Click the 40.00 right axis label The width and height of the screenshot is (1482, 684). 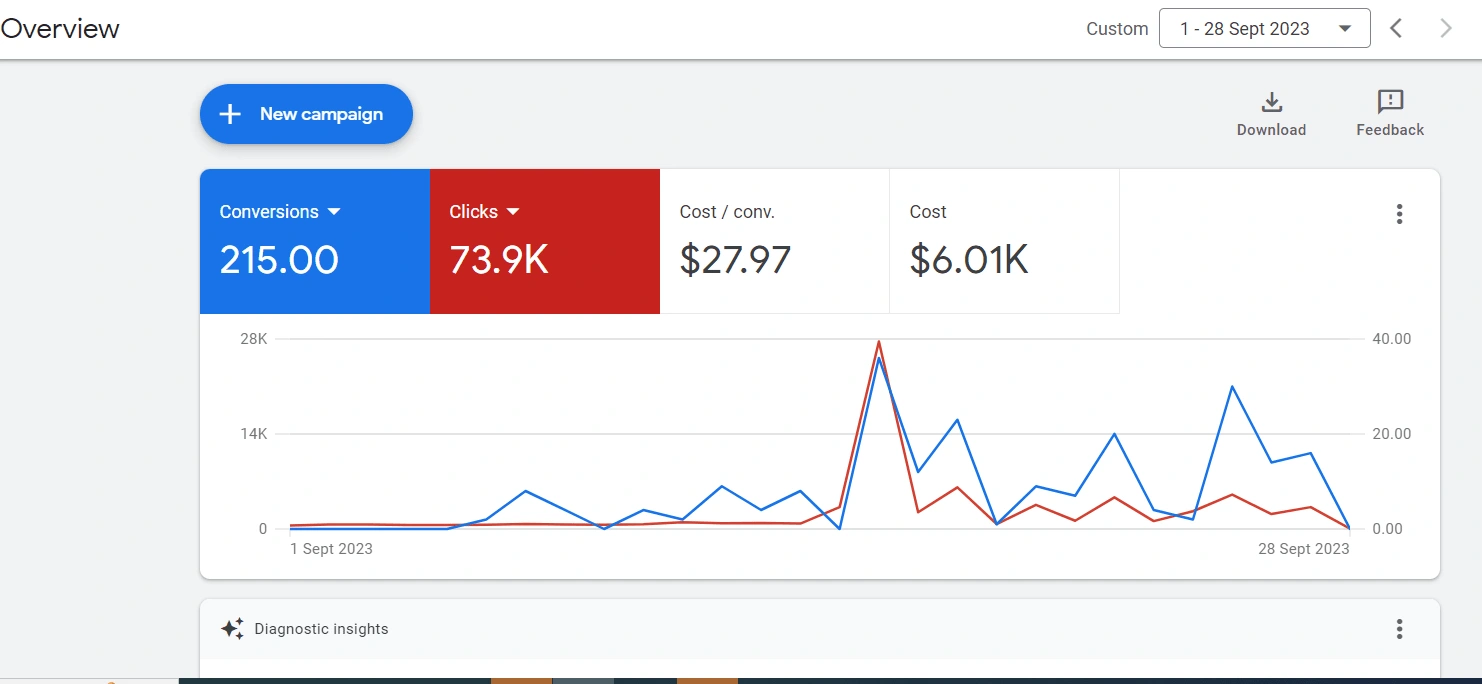point(1392,339)
